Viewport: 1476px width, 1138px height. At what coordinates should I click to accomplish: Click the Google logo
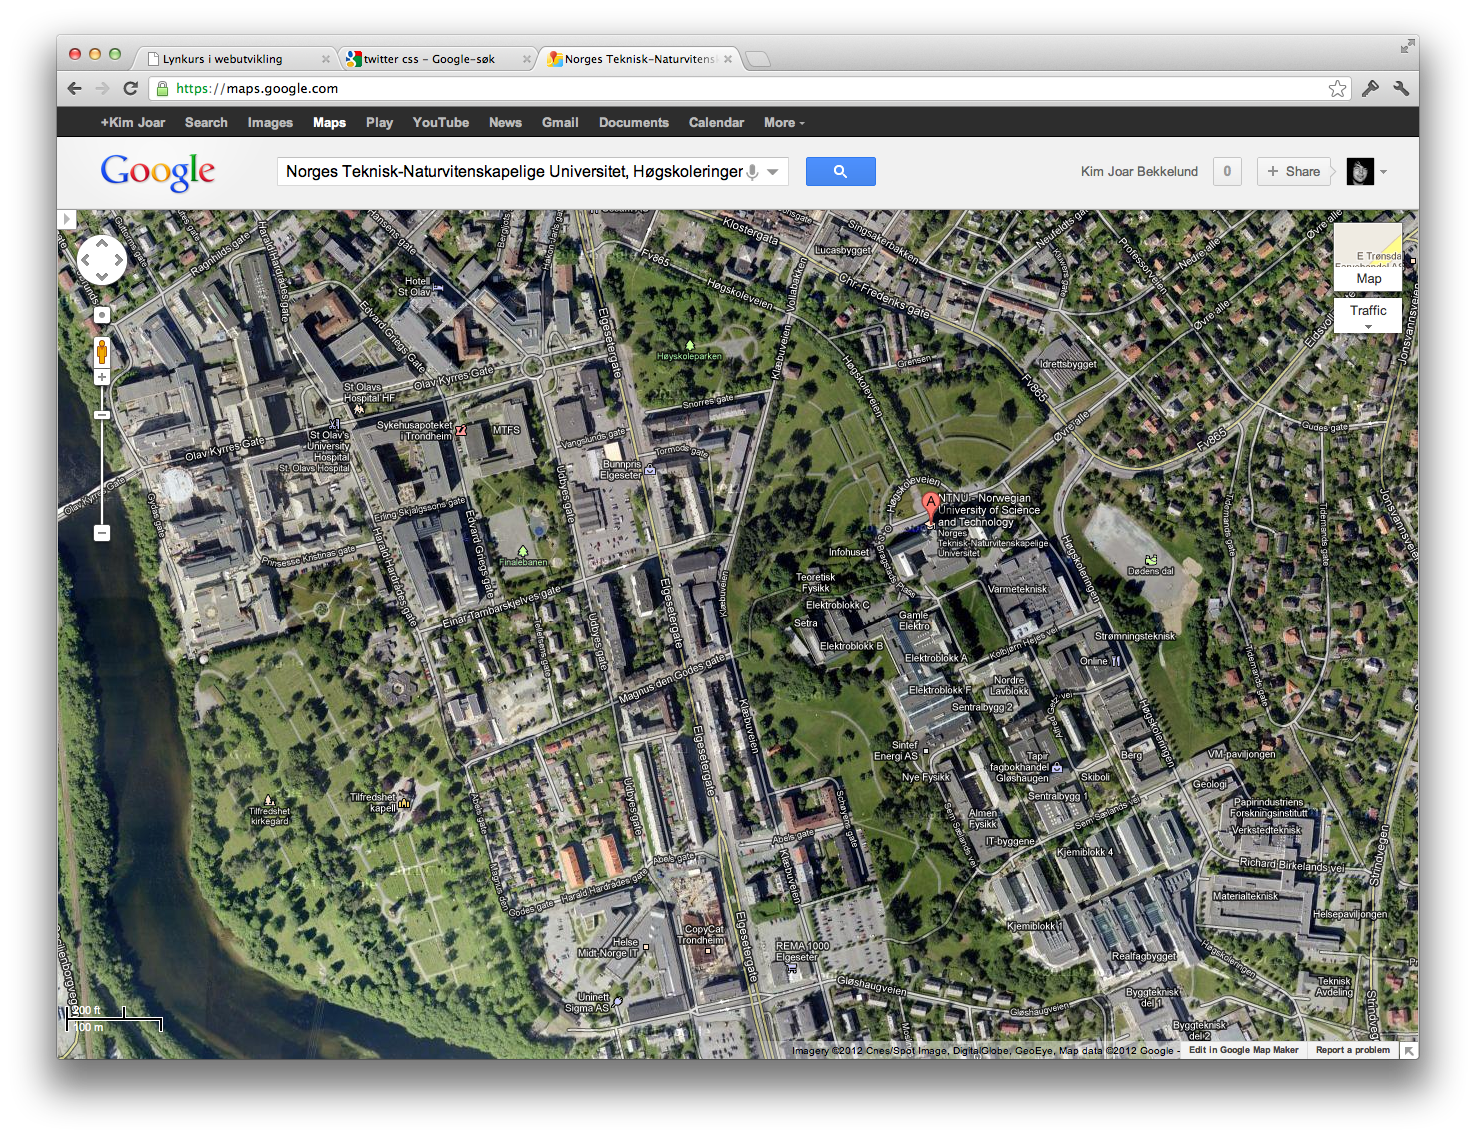pos(158,172)
